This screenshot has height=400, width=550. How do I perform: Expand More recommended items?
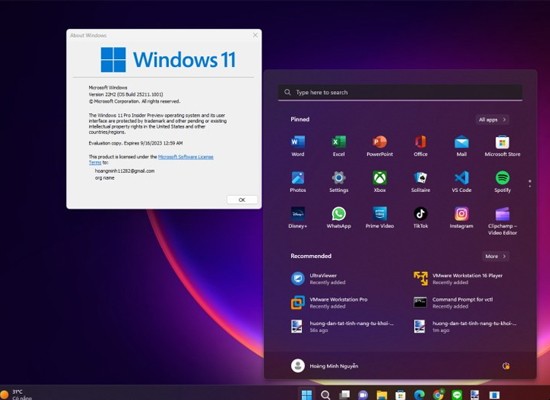pyautogui.click(x=496, y=256)
